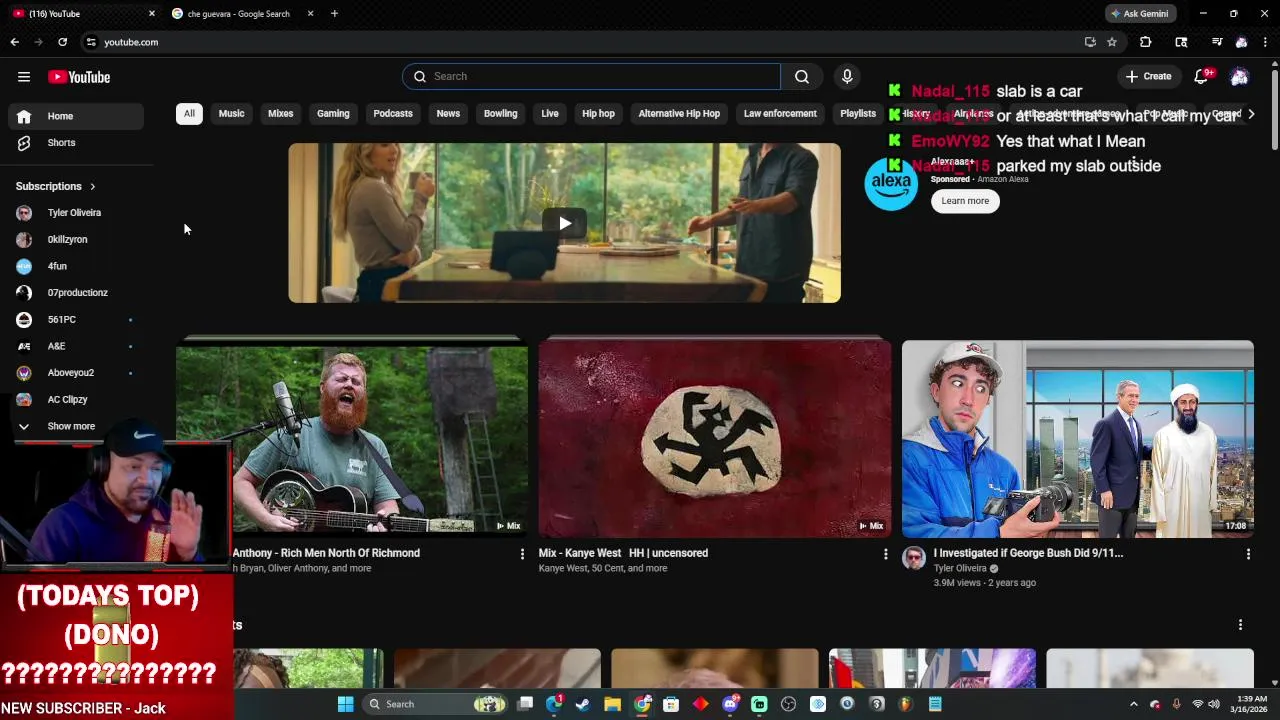
Task: Select the News filter chip
Action: (x=448, y=114)
